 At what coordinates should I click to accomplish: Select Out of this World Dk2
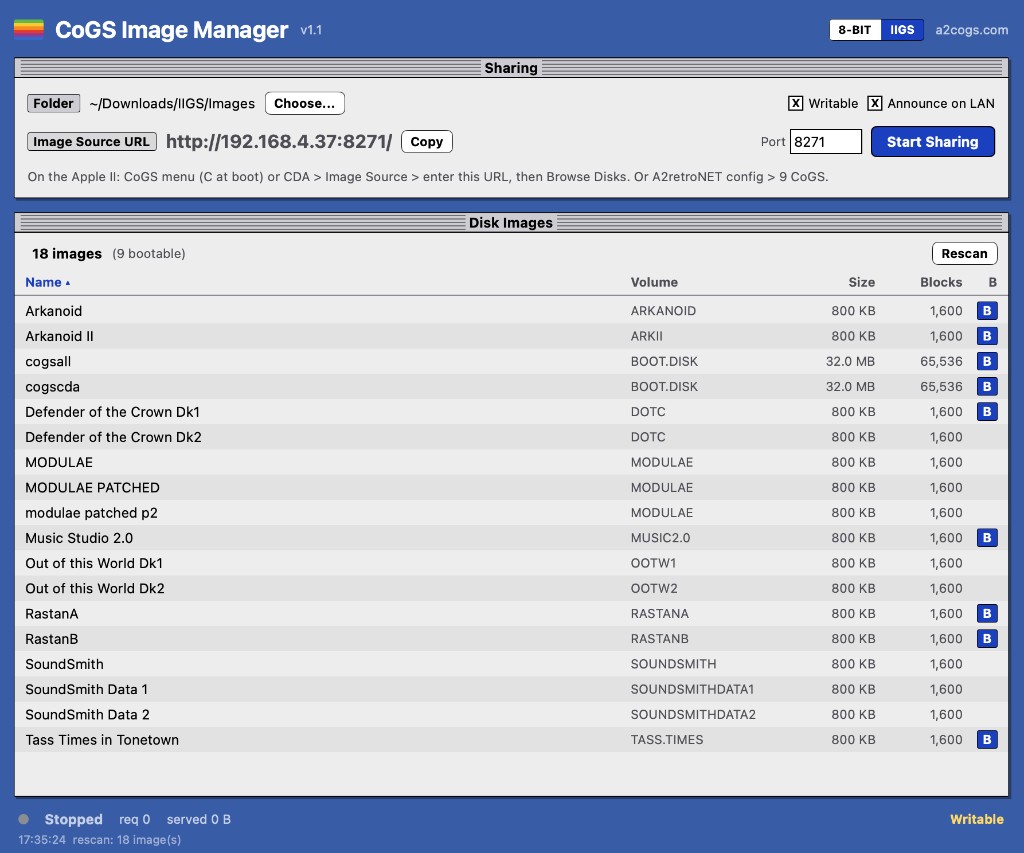pyautogui.click(x=511, y=588)
